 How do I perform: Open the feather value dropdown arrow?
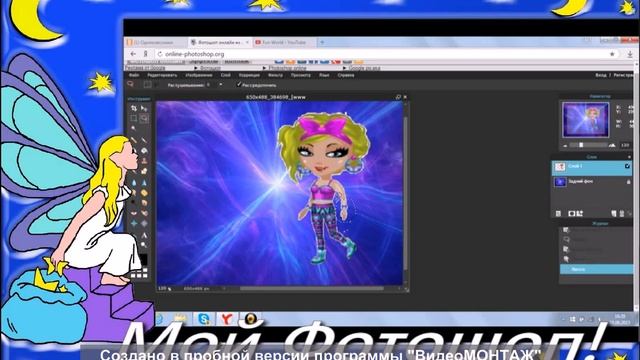click(x=221, y=85)
